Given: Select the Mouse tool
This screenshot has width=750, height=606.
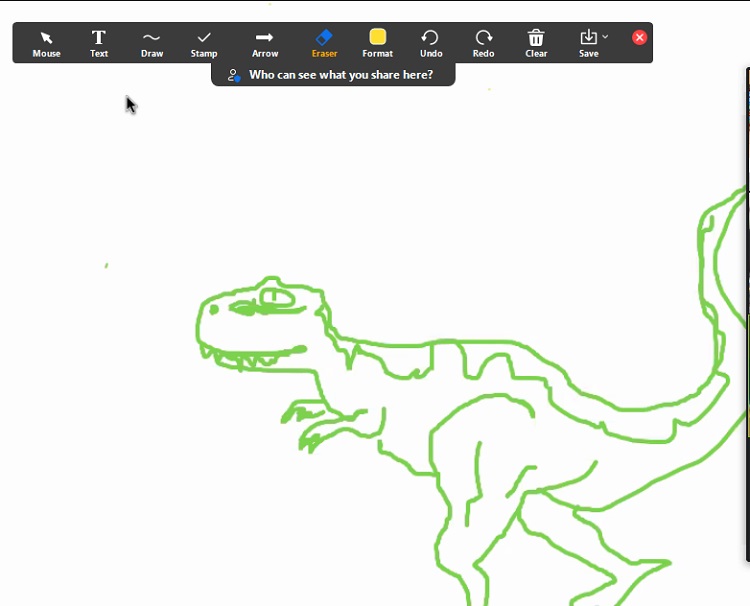Looking at the screenshot, I should 46,44.
